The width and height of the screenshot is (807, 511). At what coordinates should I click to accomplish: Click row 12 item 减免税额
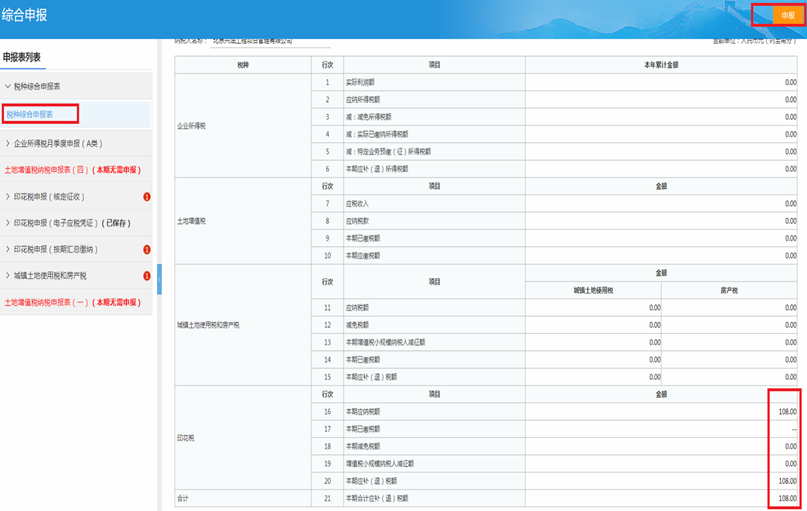[x=357, y=325]
